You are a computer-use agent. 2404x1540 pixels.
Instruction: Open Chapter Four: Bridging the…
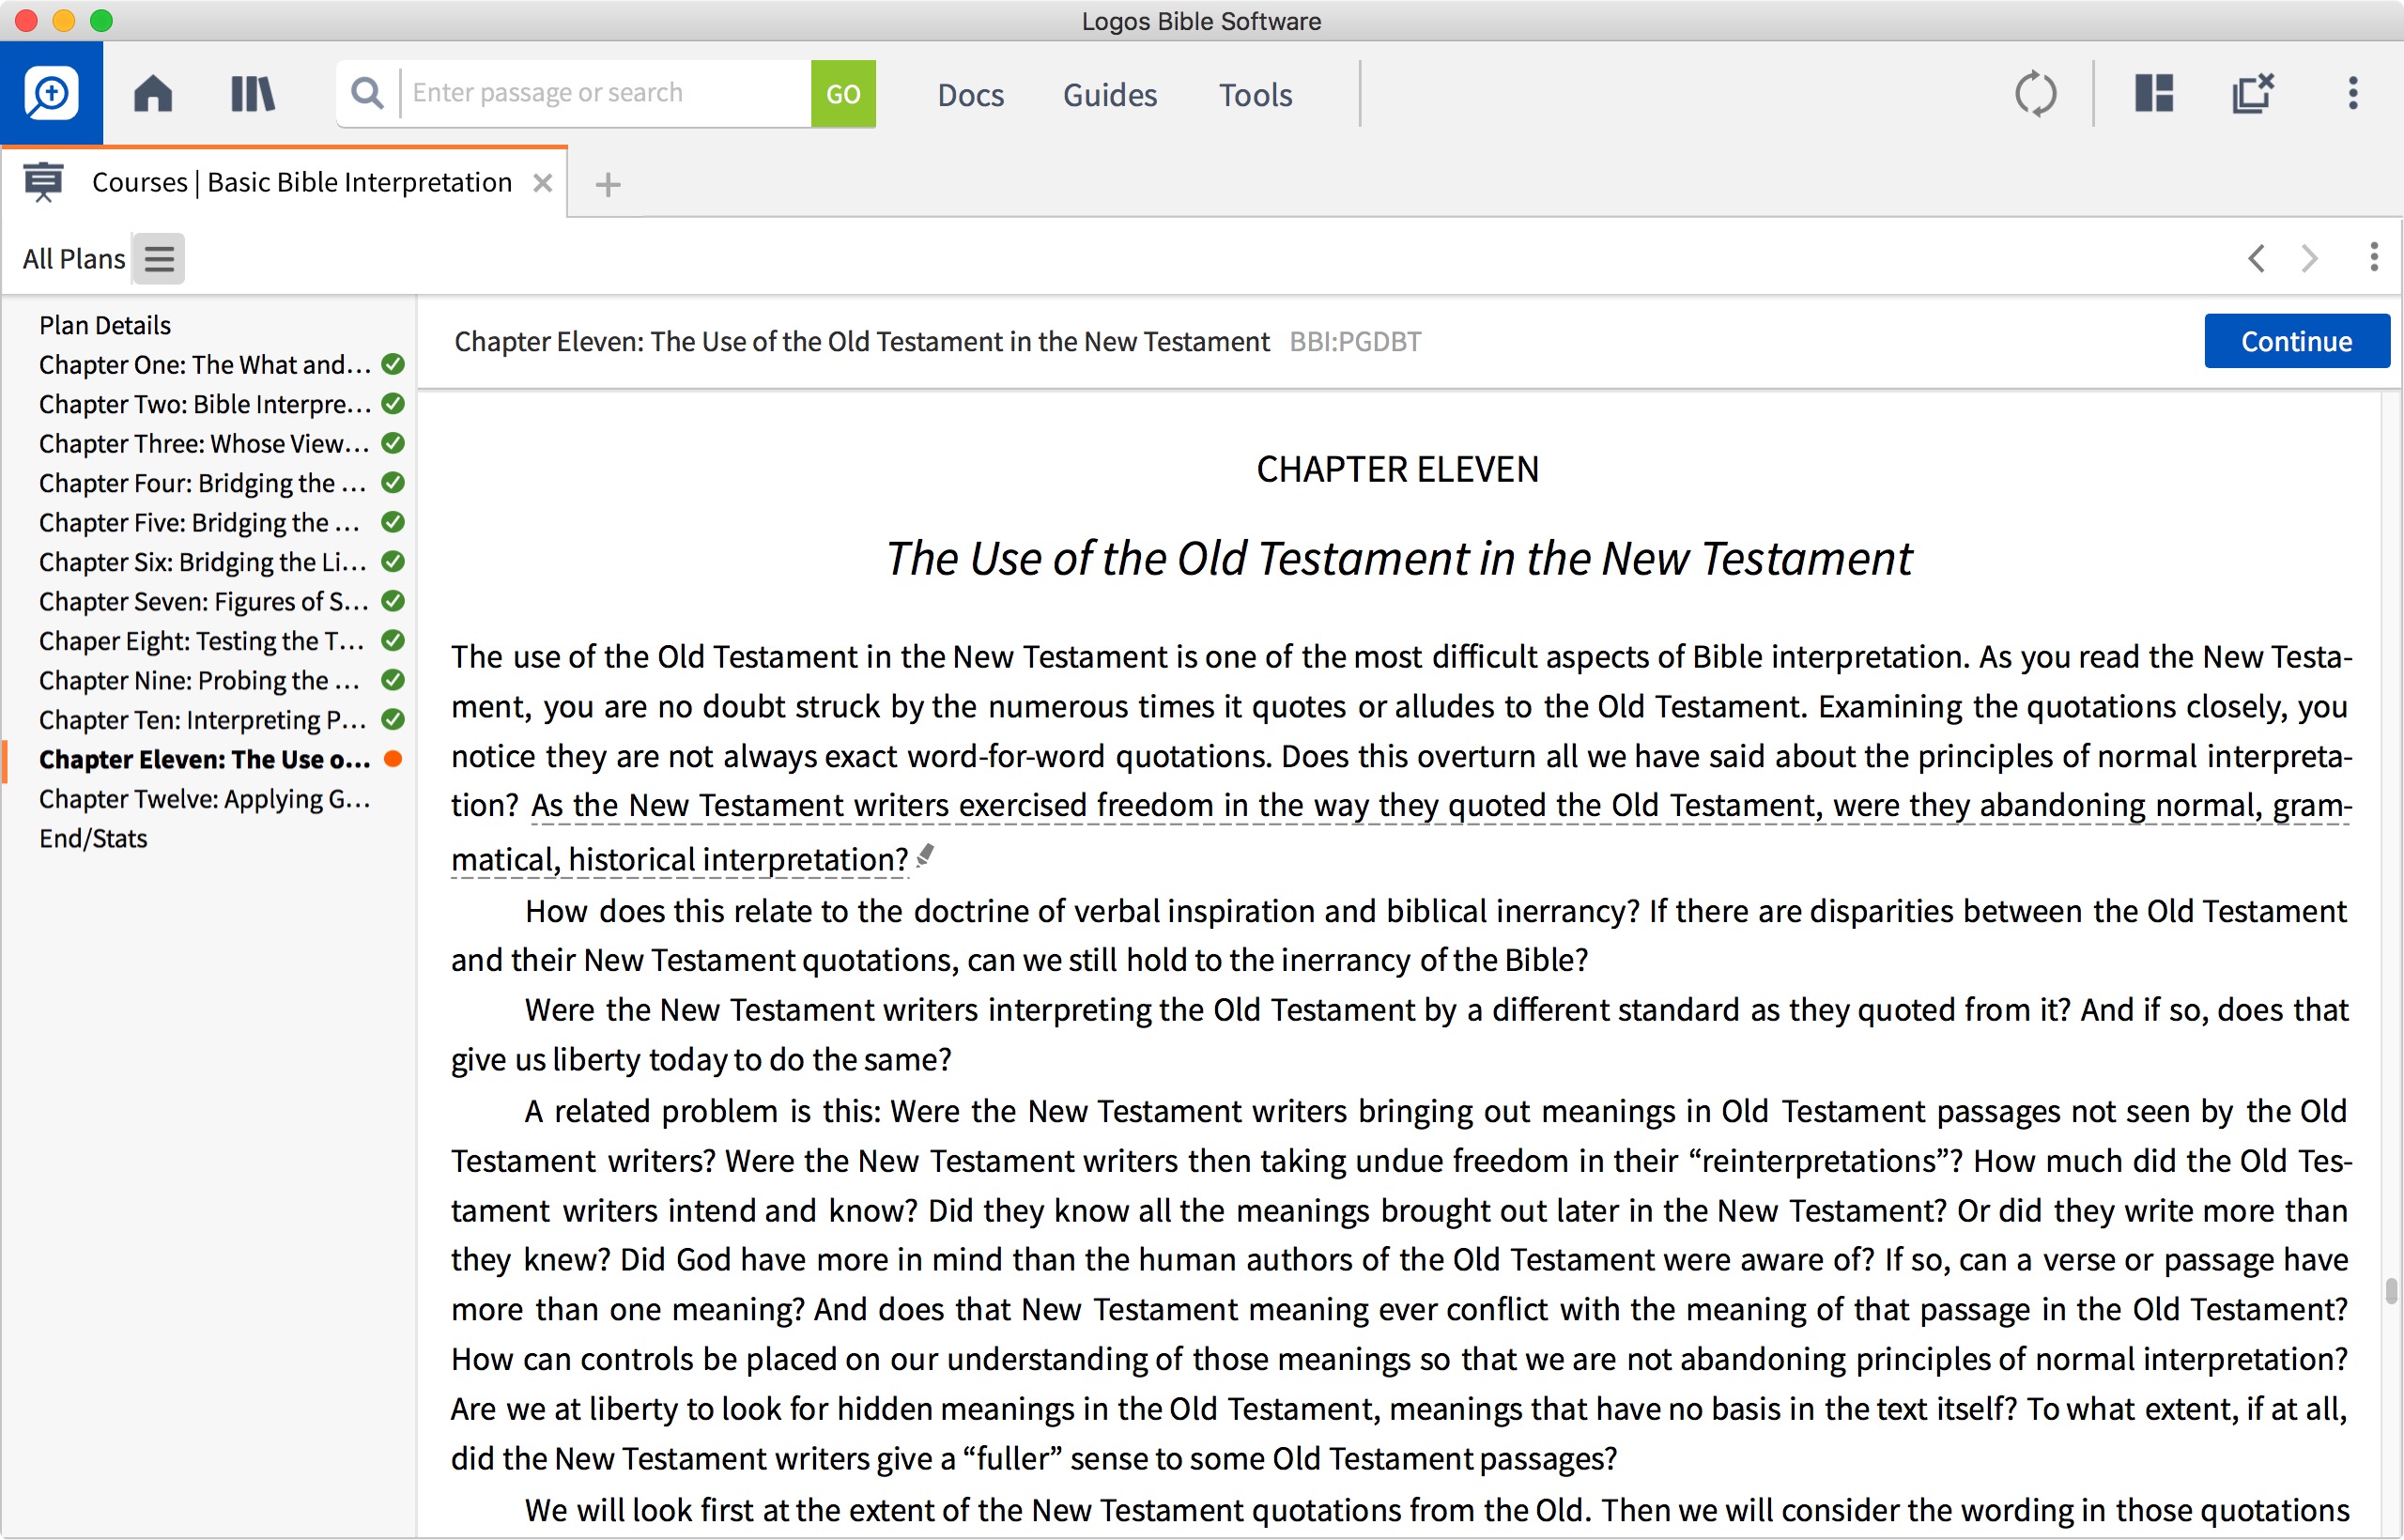(x=203, y=483)
